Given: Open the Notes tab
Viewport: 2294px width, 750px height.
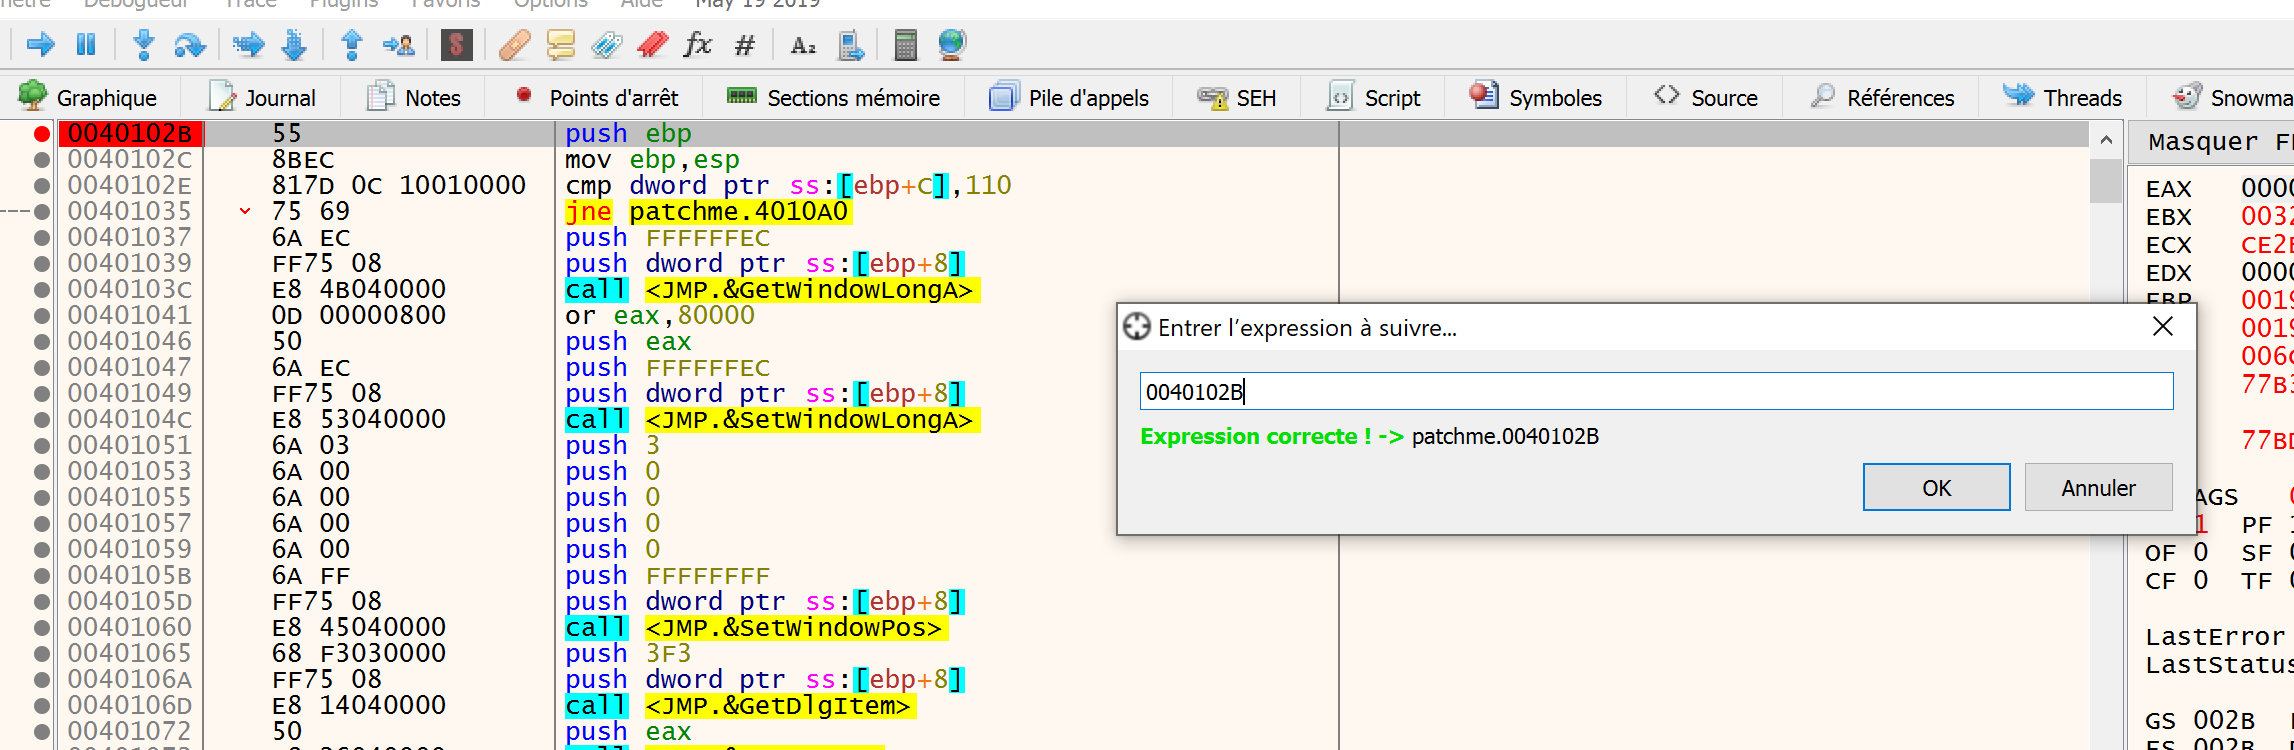Looking at the screenshot, I should (x=413, y=97).
